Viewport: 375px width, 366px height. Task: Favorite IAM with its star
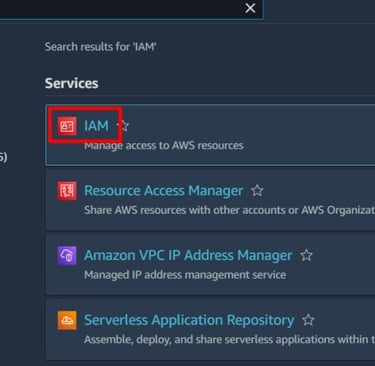[123, 126]
